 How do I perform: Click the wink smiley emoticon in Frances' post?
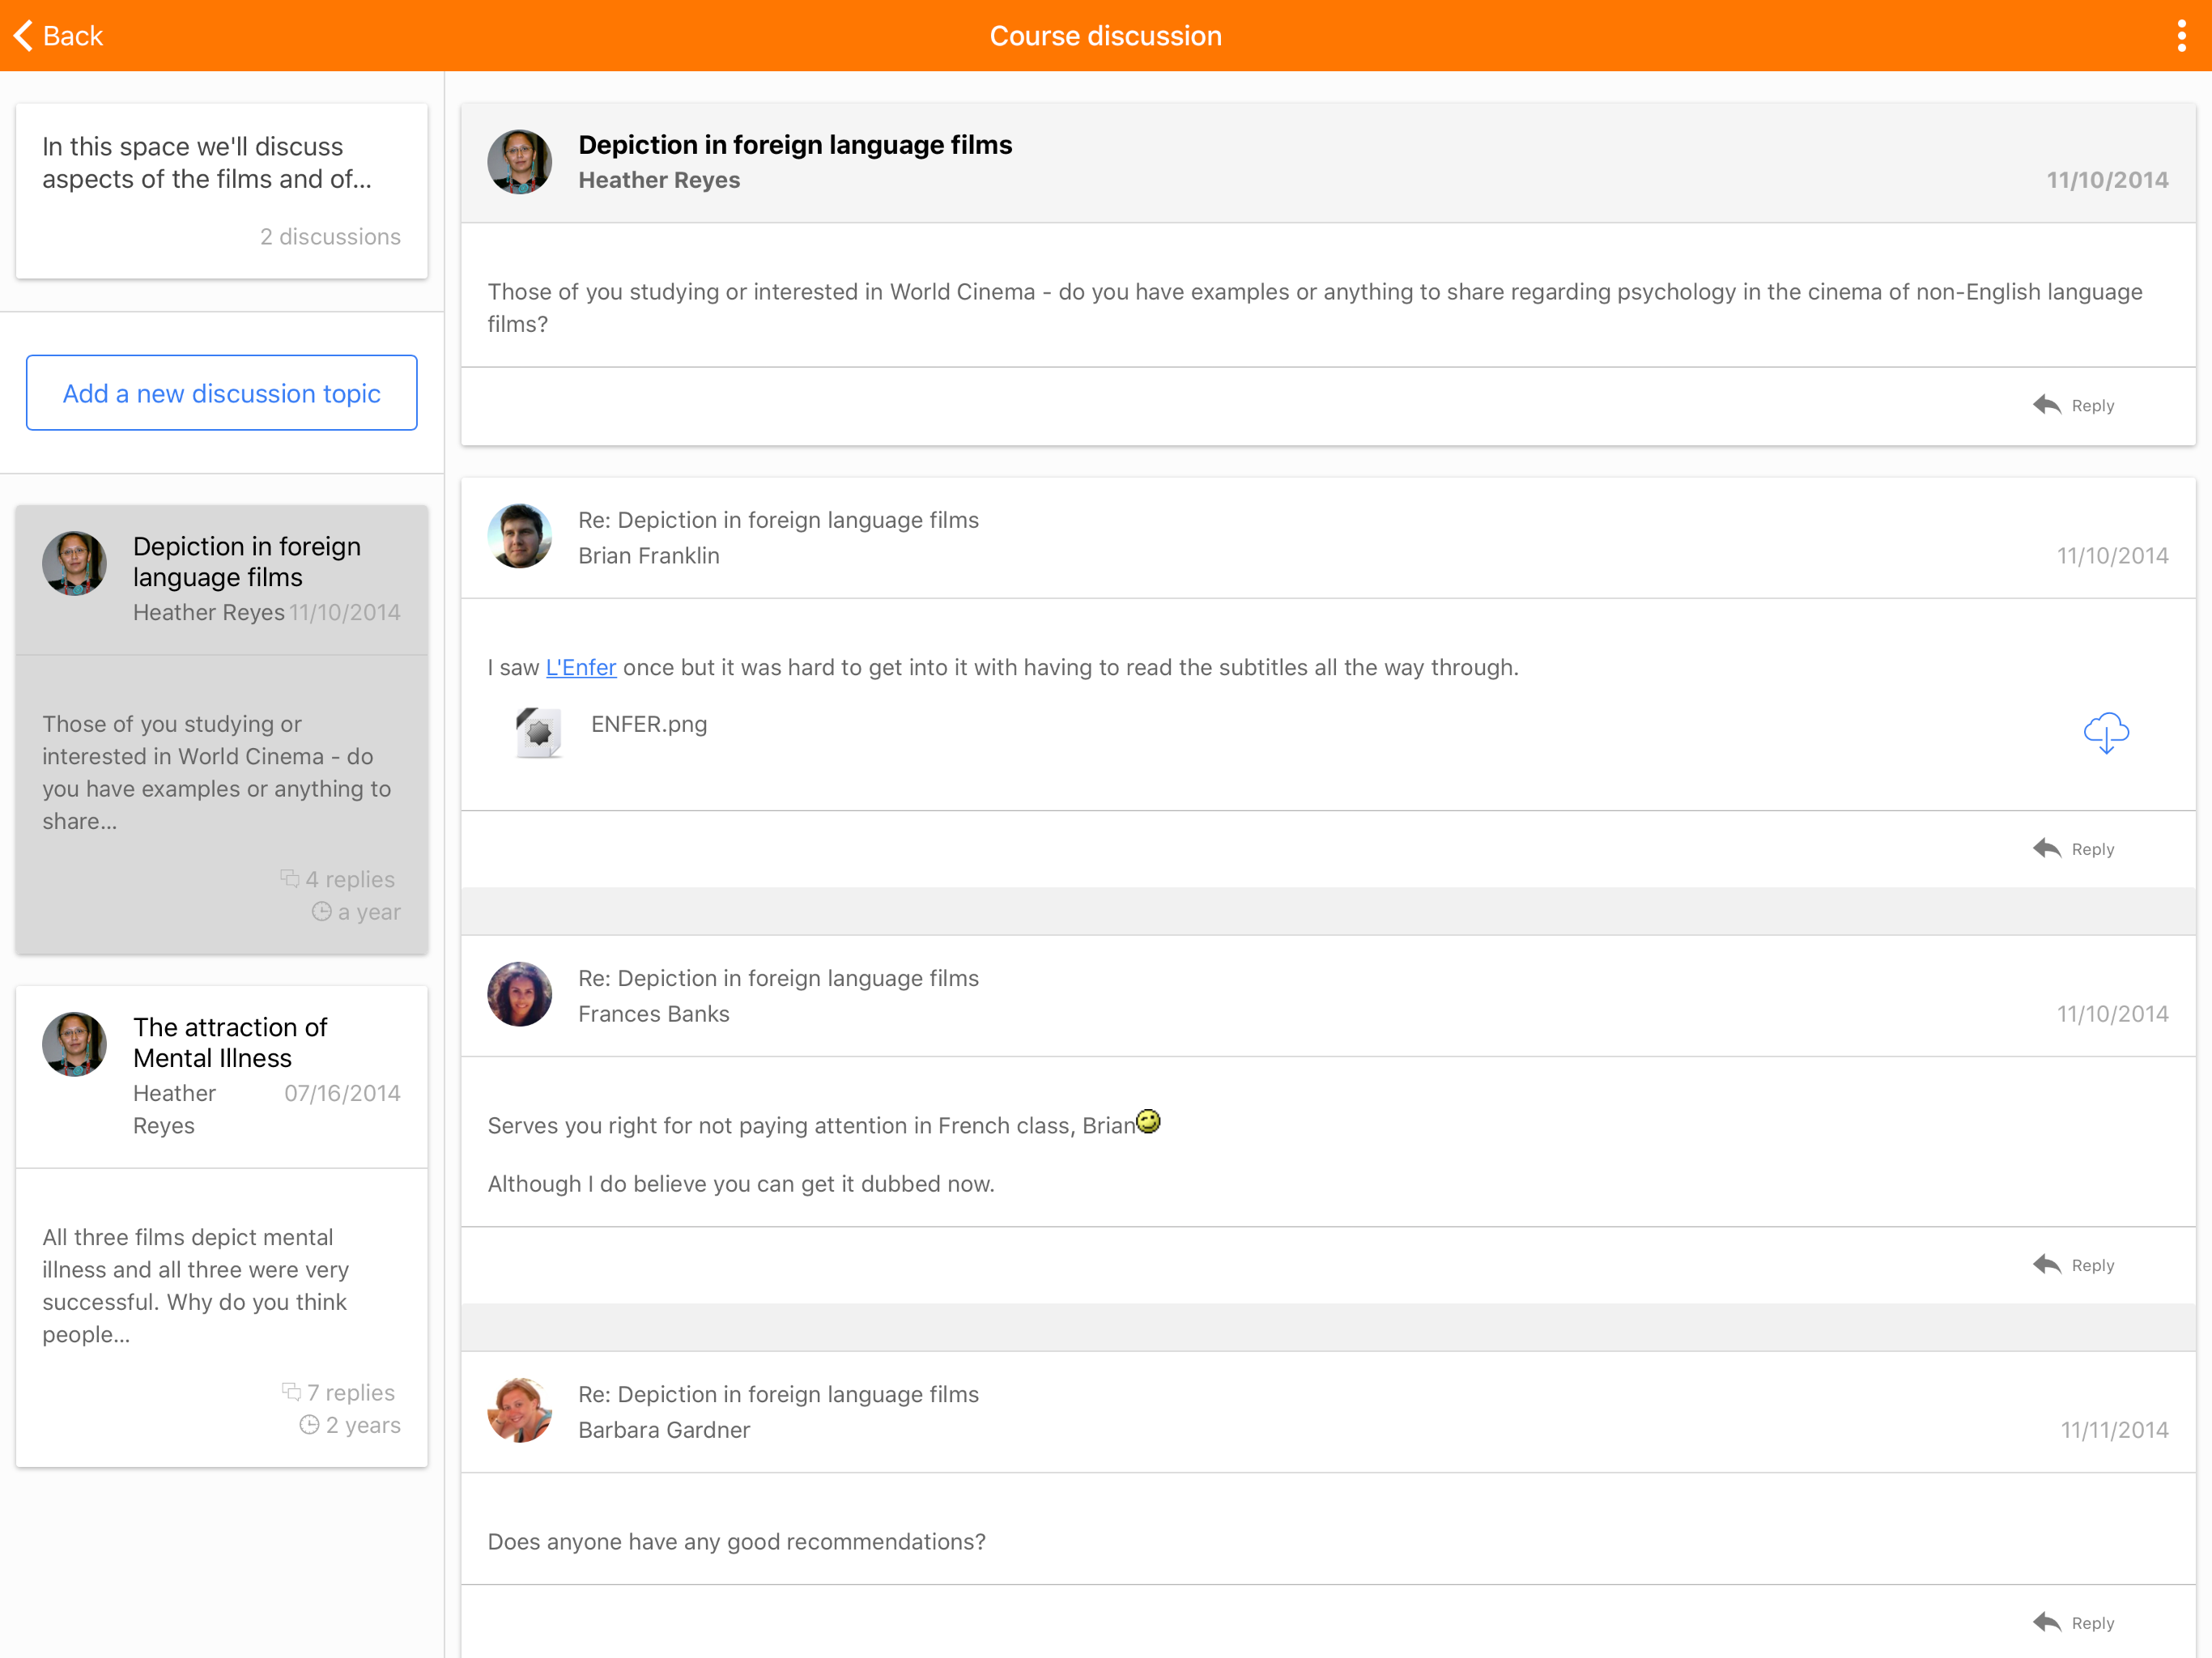1149,1122
